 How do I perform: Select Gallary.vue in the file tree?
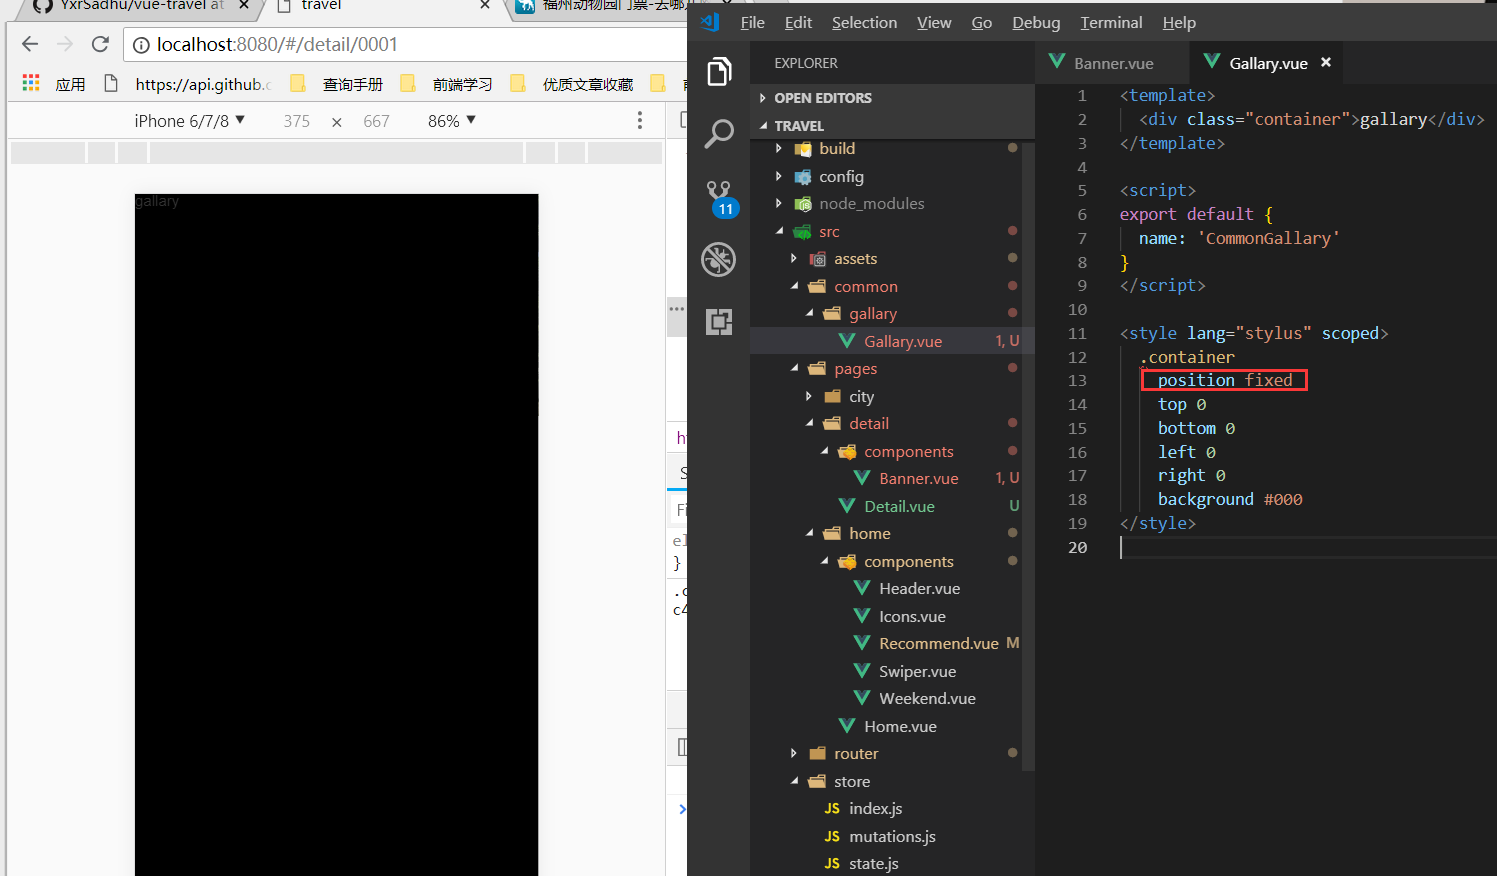point(892,341)
